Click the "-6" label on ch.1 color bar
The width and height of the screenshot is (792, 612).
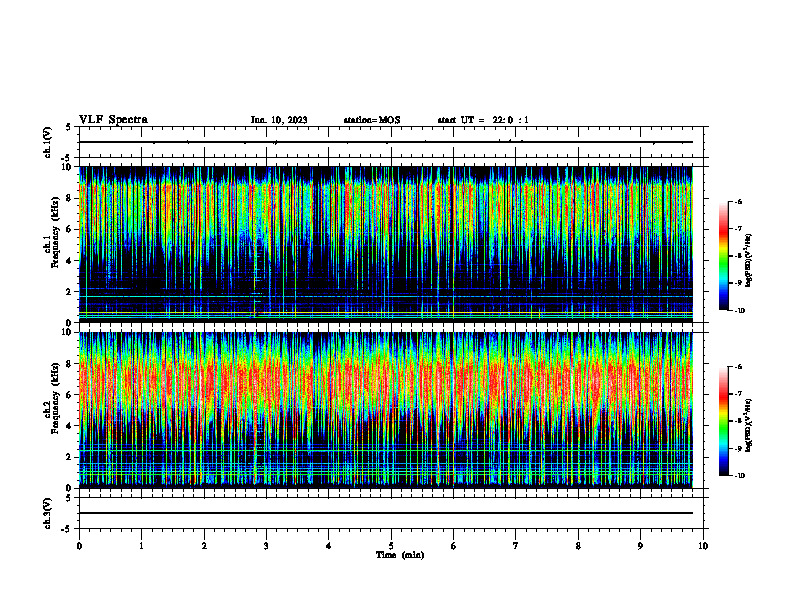coord(738,202)
